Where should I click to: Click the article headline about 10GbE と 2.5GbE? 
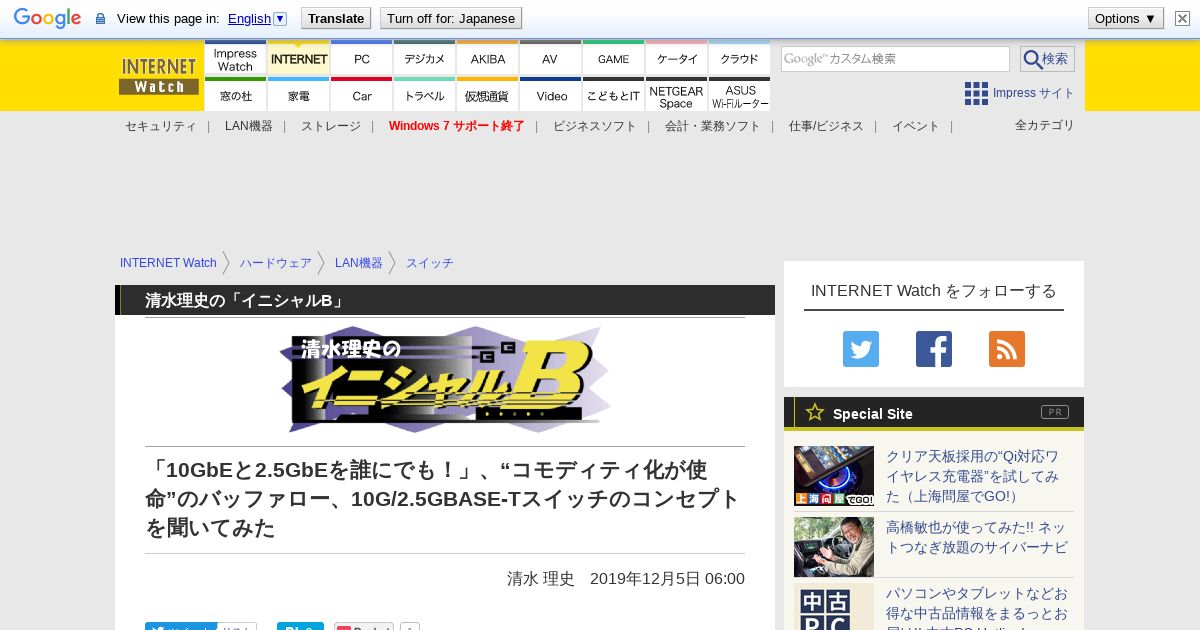pos(442,498)
